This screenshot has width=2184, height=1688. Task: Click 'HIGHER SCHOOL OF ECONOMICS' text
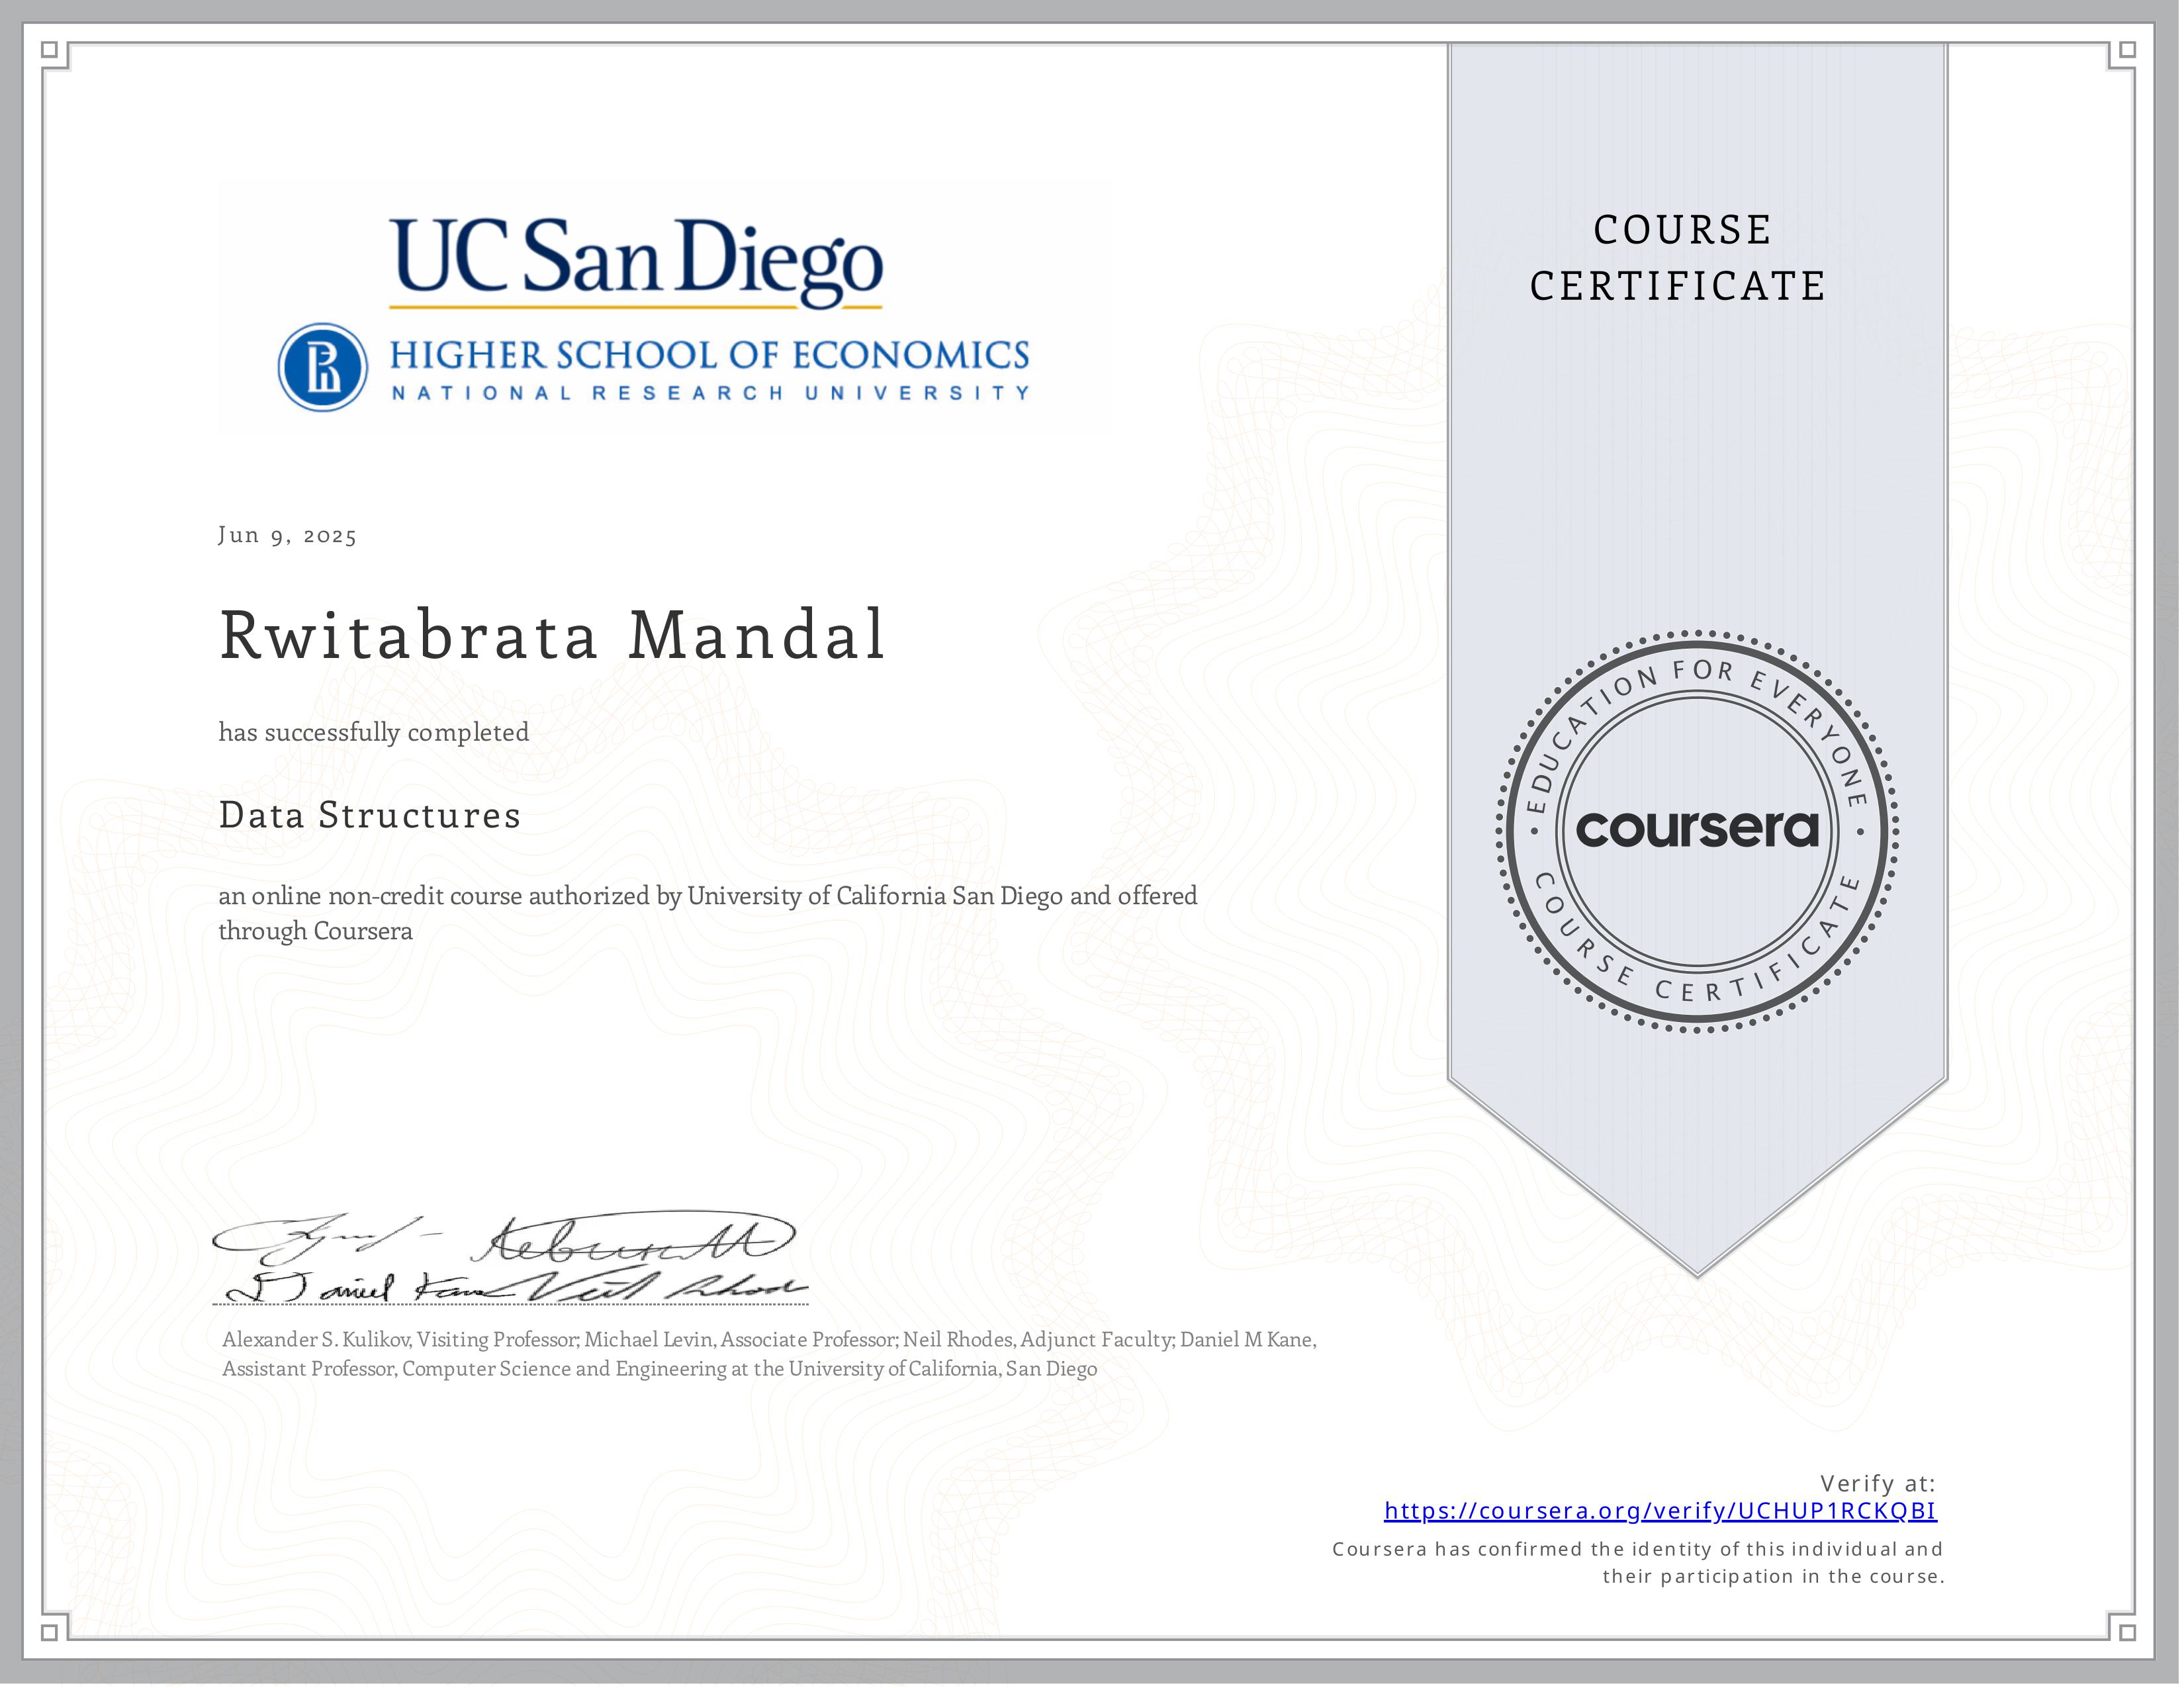[709, 355]
